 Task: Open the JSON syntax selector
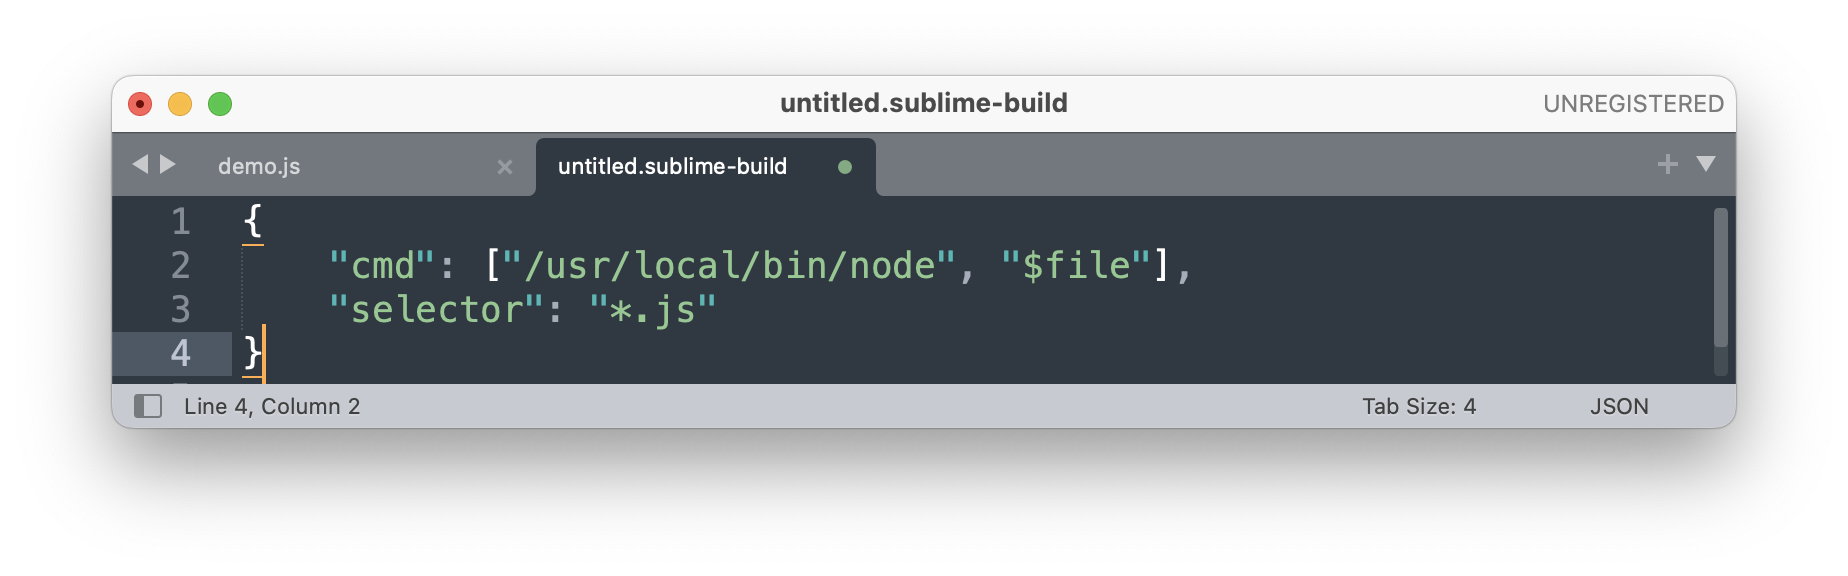1619,406
